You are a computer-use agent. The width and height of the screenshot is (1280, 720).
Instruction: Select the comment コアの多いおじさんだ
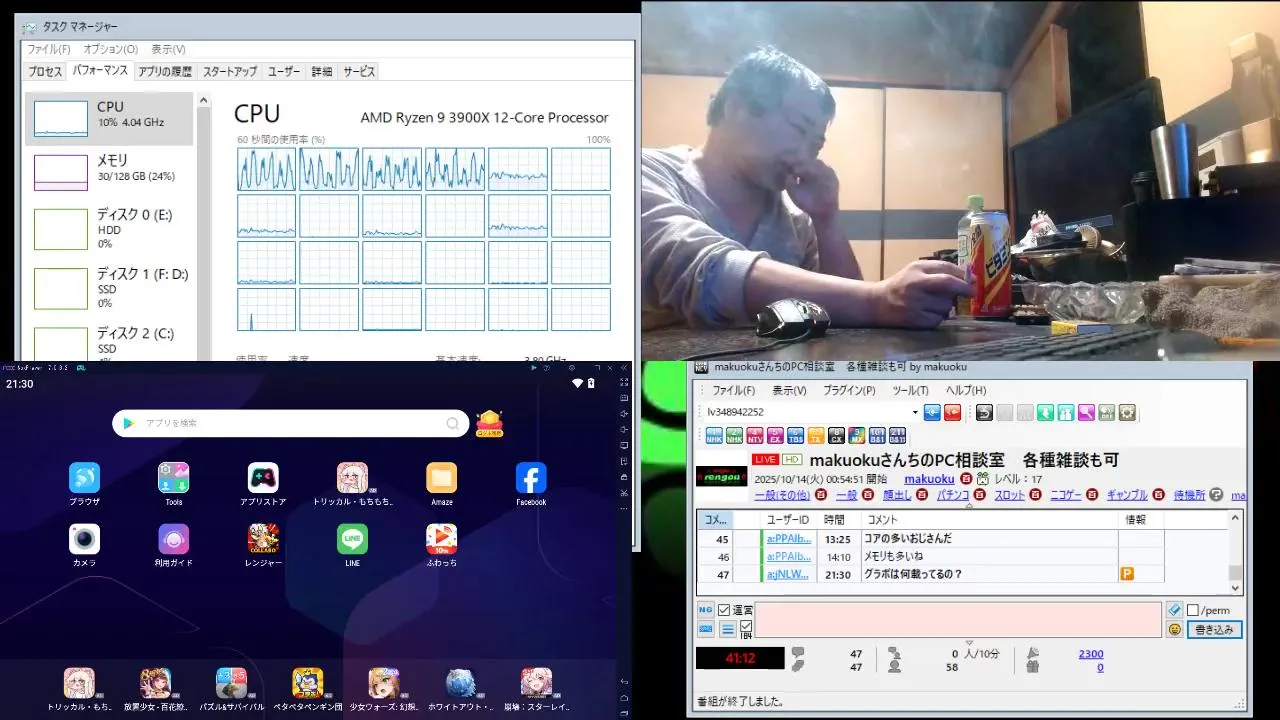907,539
